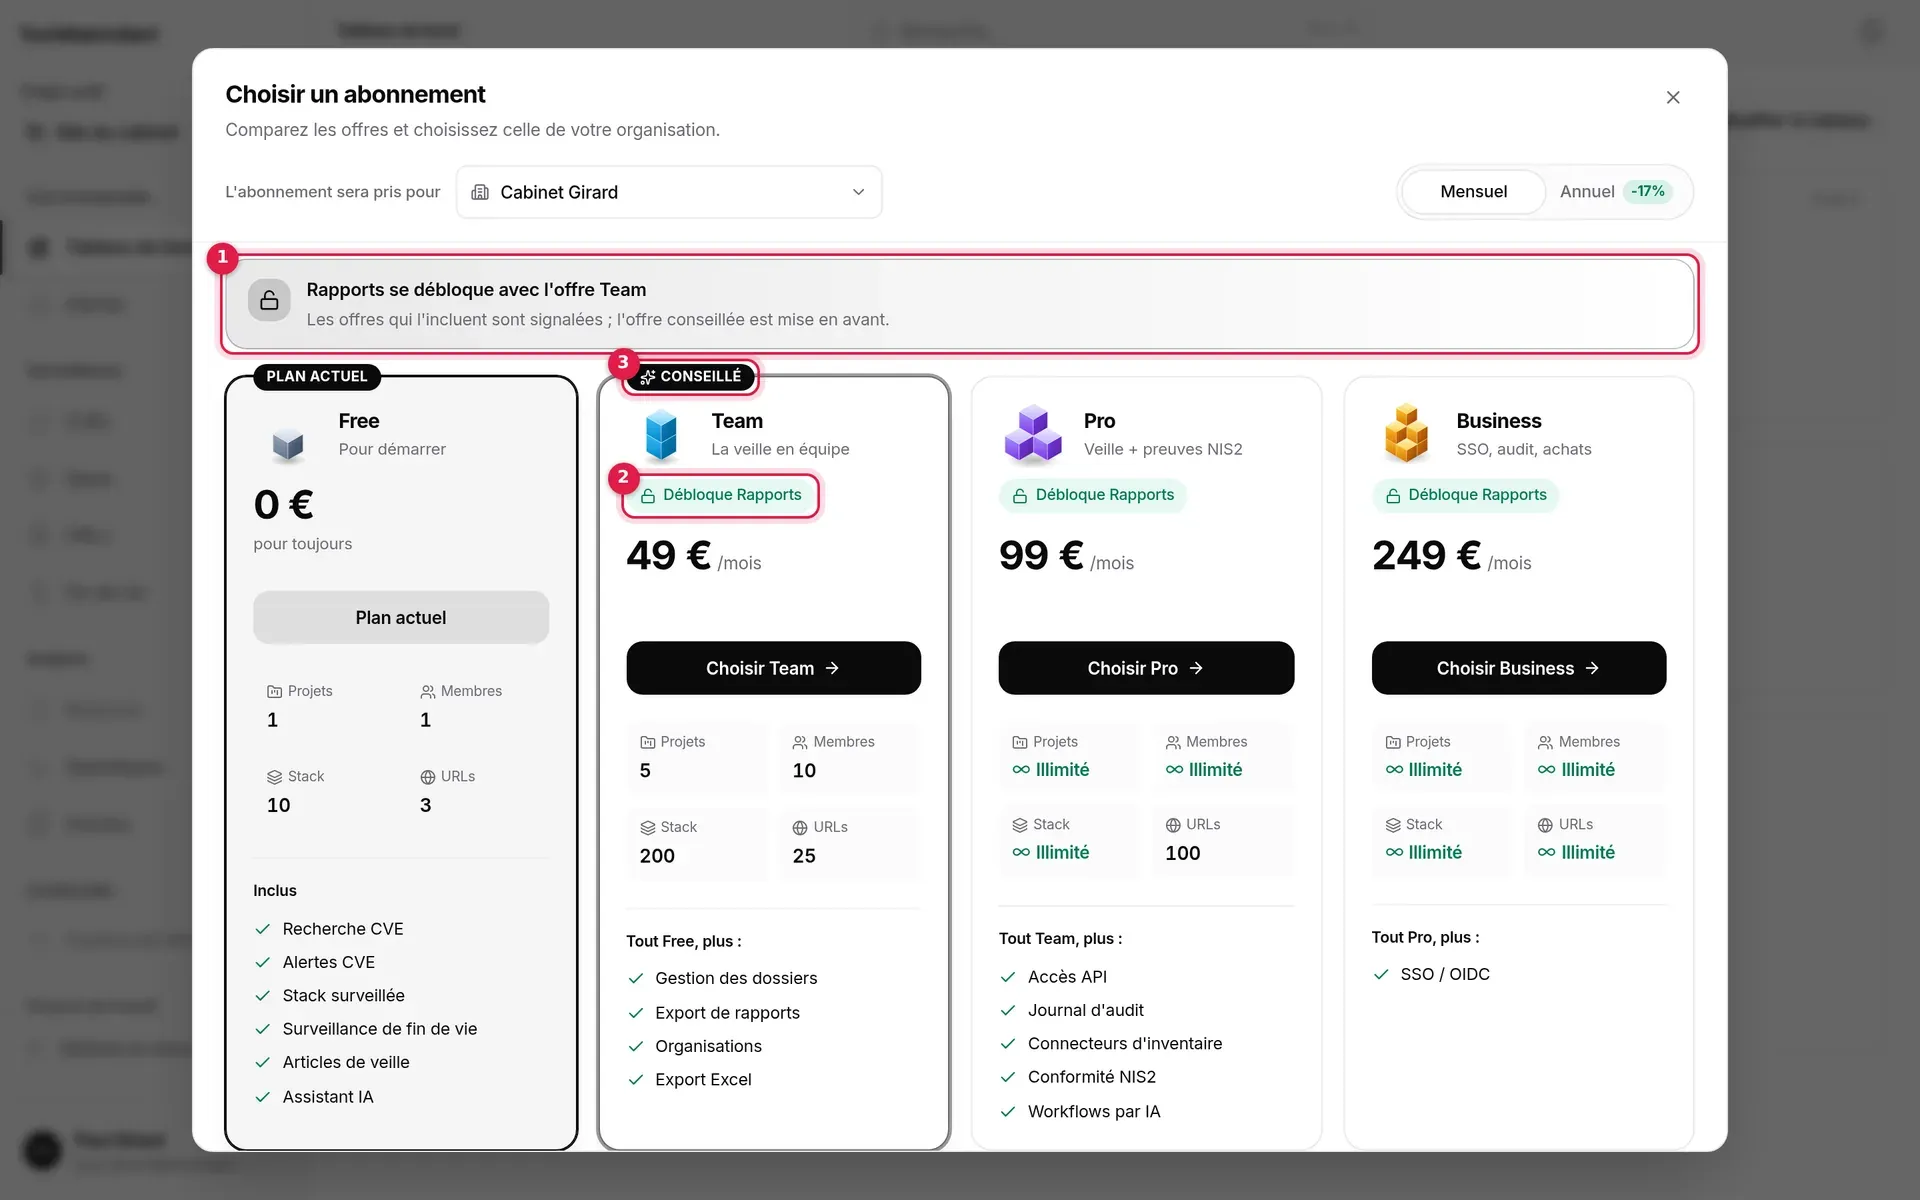Click the Débloque Rapports badge on Team card
Viewport: 1920px width, 1200px height.
(x=720, y=495)
